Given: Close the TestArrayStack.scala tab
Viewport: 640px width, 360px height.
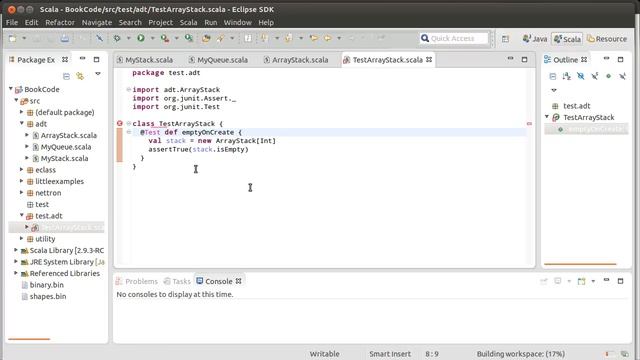Looking at the screenshot, I should click(x=429, y=60).
